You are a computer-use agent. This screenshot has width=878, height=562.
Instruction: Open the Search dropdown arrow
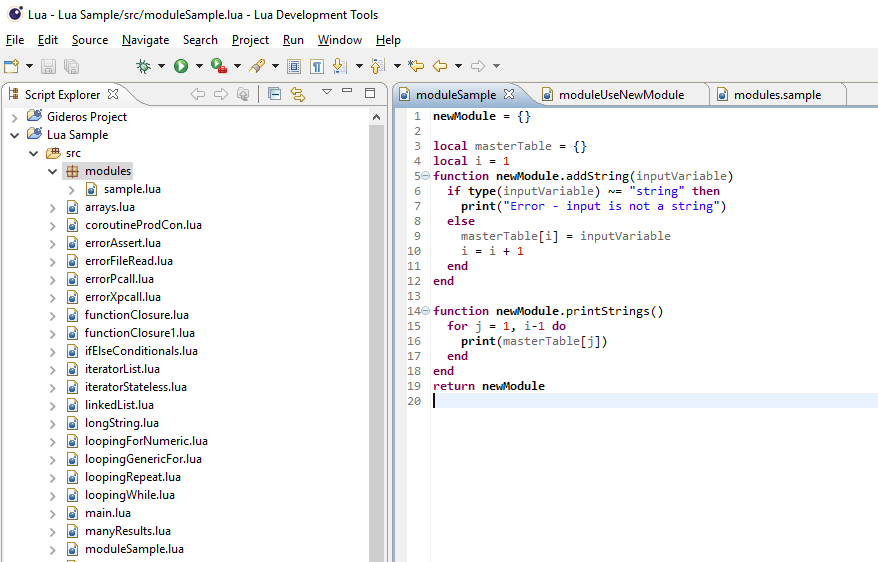275,66
